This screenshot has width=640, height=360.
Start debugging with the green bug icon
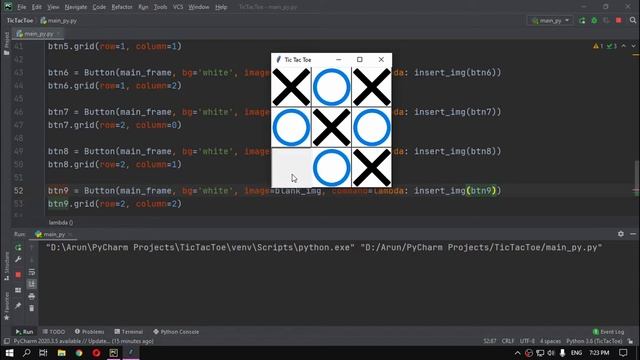[x=594, y=20]
